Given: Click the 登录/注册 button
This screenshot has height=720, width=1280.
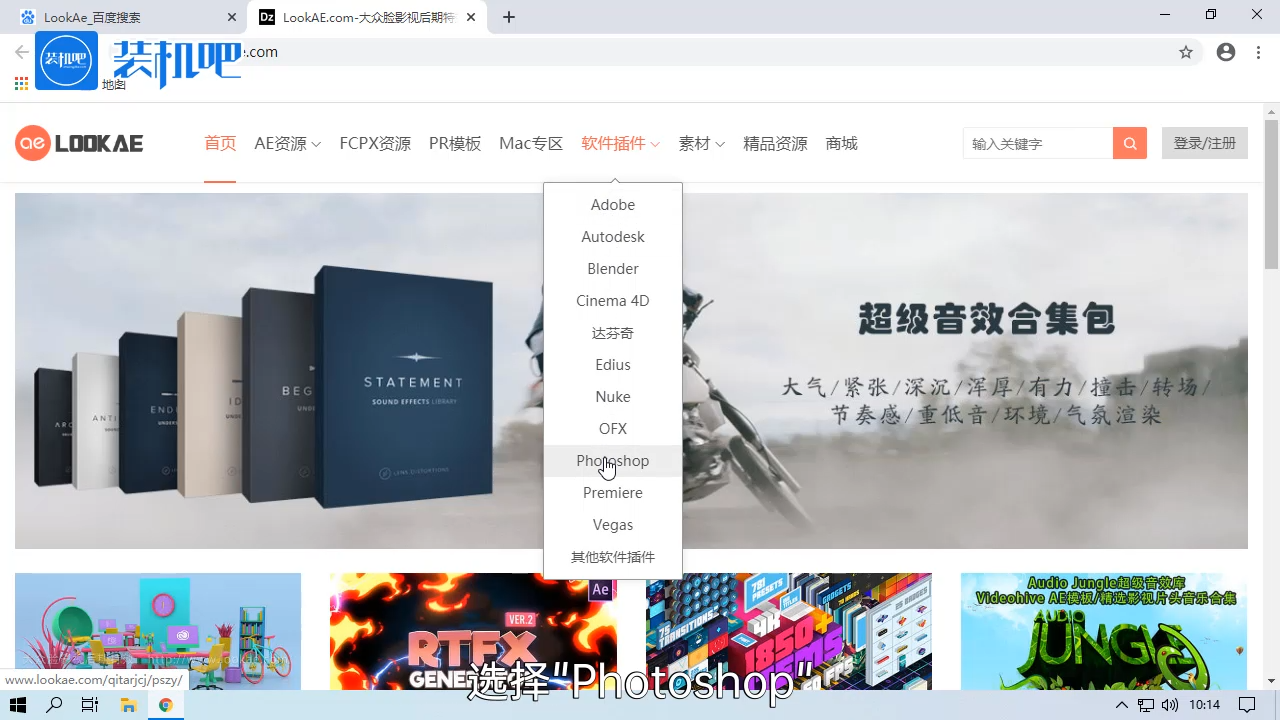Looking at the screenshot, I should coord(1204,143).
